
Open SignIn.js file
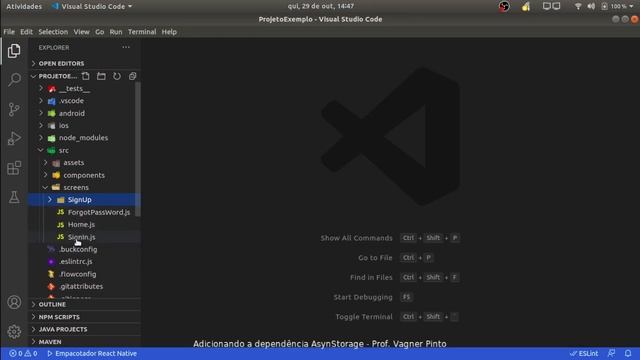(x=84, y=237)
